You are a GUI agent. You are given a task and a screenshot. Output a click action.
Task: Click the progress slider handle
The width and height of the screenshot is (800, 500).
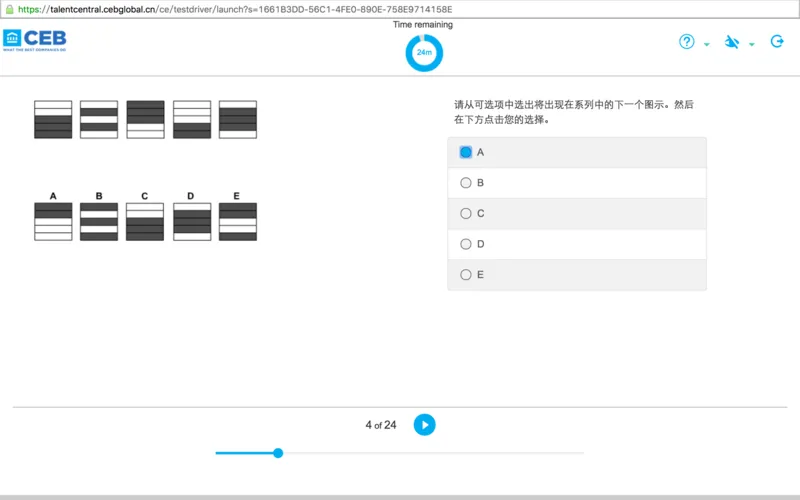point(278,453)
